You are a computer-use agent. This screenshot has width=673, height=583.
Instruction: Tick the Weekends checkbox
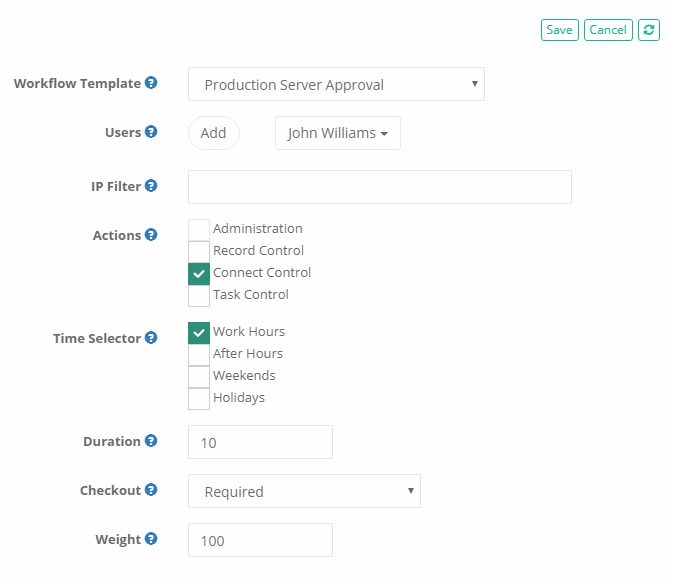[199, 376]
